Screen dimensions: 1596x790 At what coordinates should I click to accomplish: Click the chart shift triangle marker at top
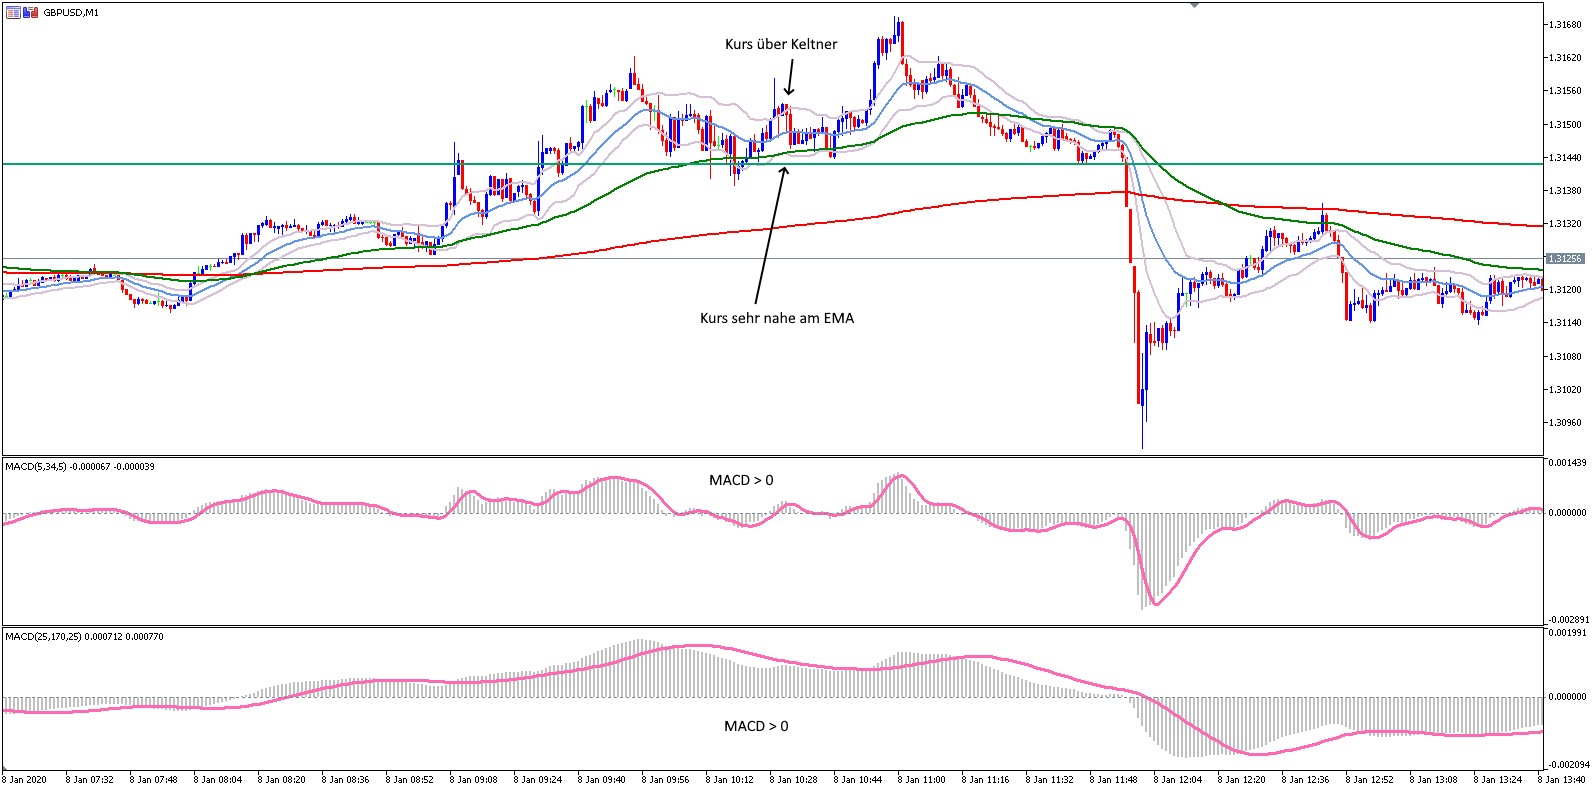pyautogui.click(x=1194, y=5)
